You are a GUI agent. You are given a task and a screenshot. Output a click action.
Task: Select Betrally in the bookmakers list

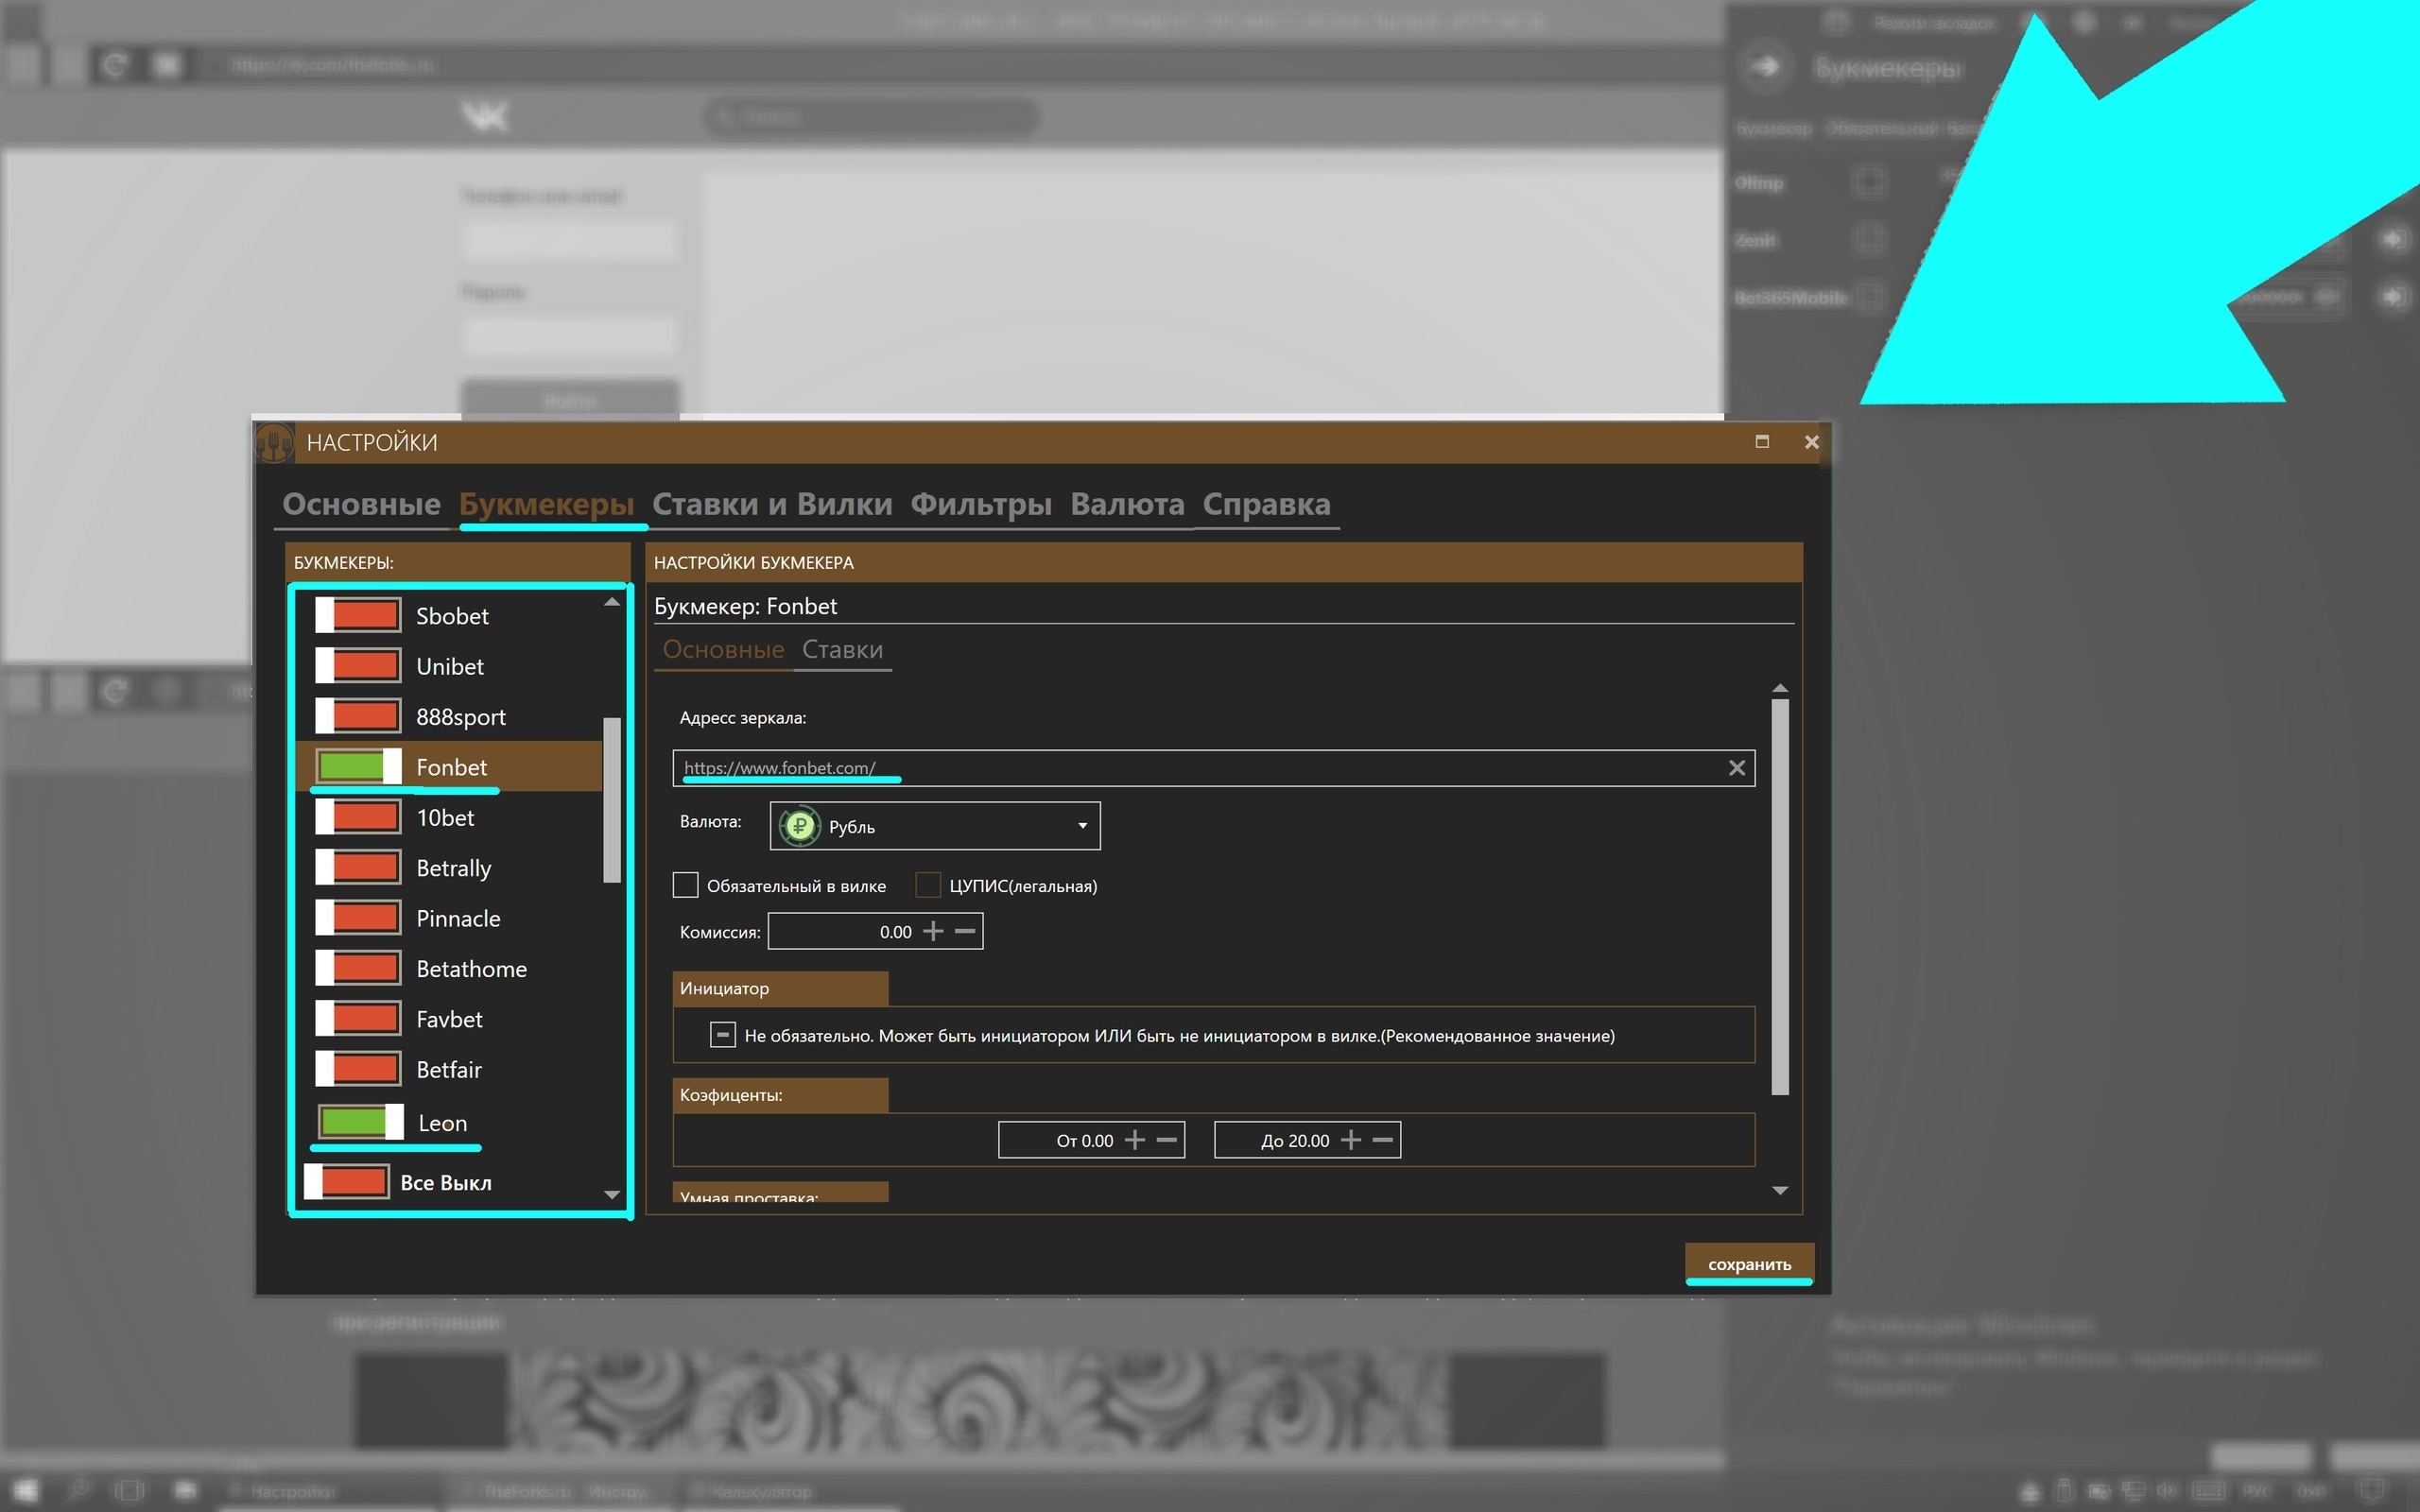click(454, 868)
